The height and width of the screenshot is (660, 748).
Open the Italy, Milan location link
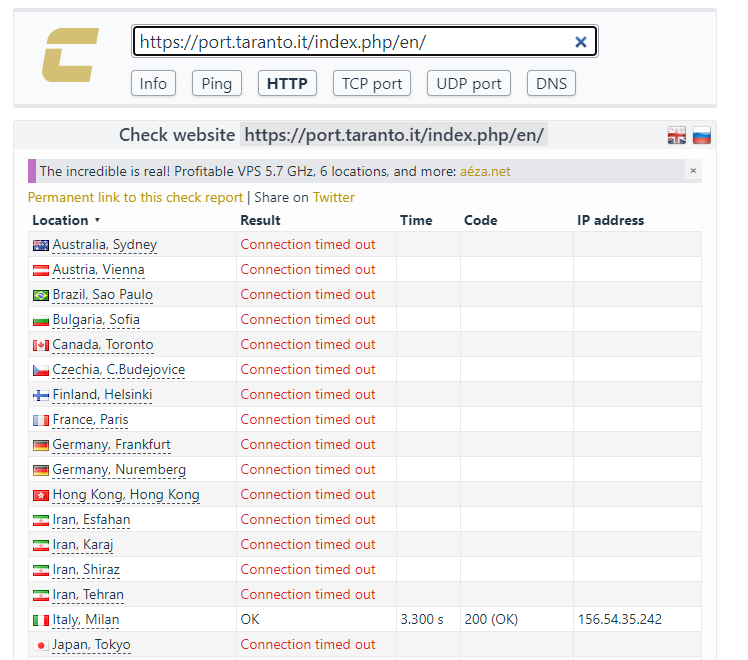[x=85, y=620]
